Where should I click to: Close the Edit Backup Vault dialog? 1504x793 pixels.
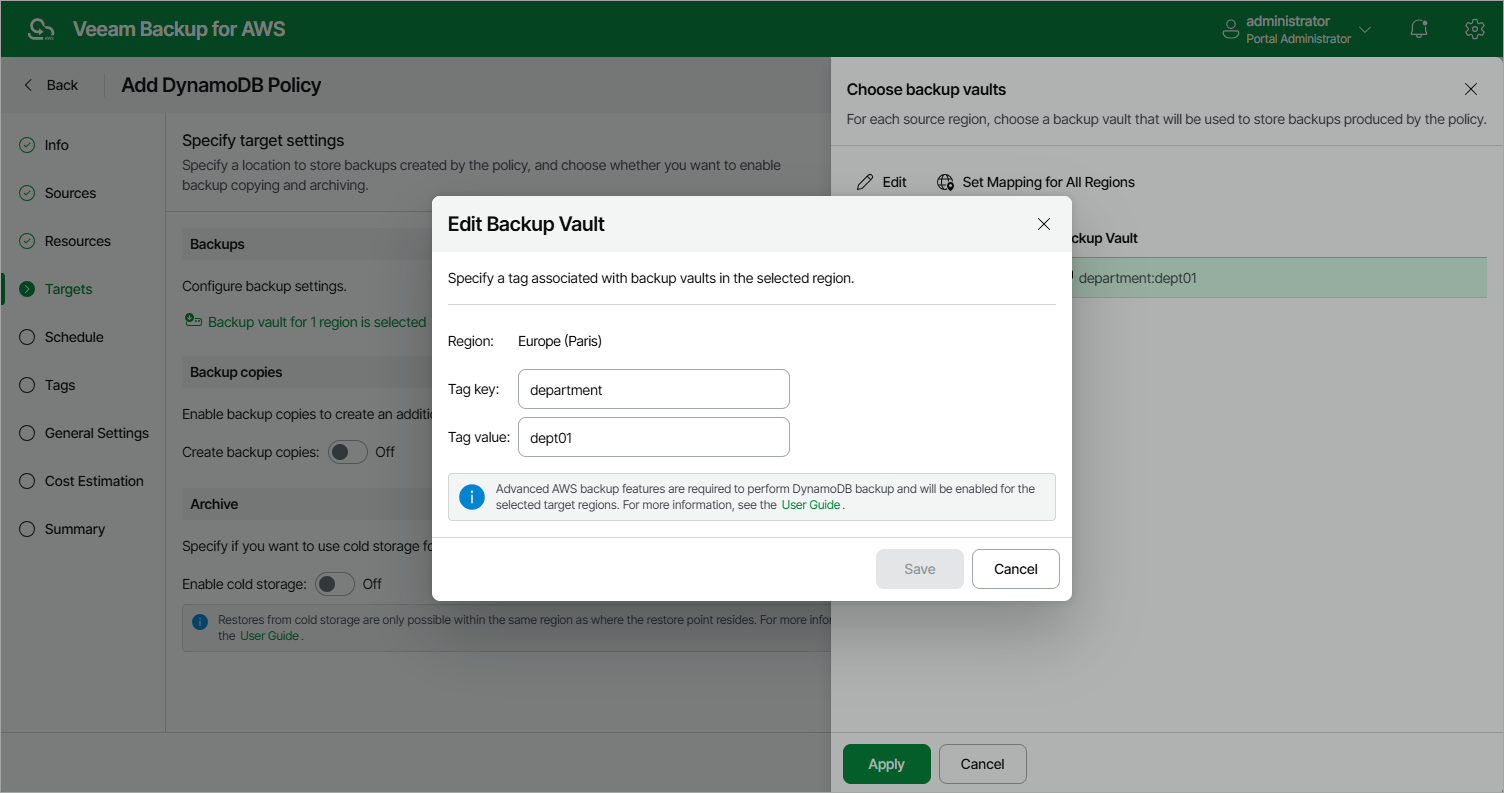tap(1044, 224)
